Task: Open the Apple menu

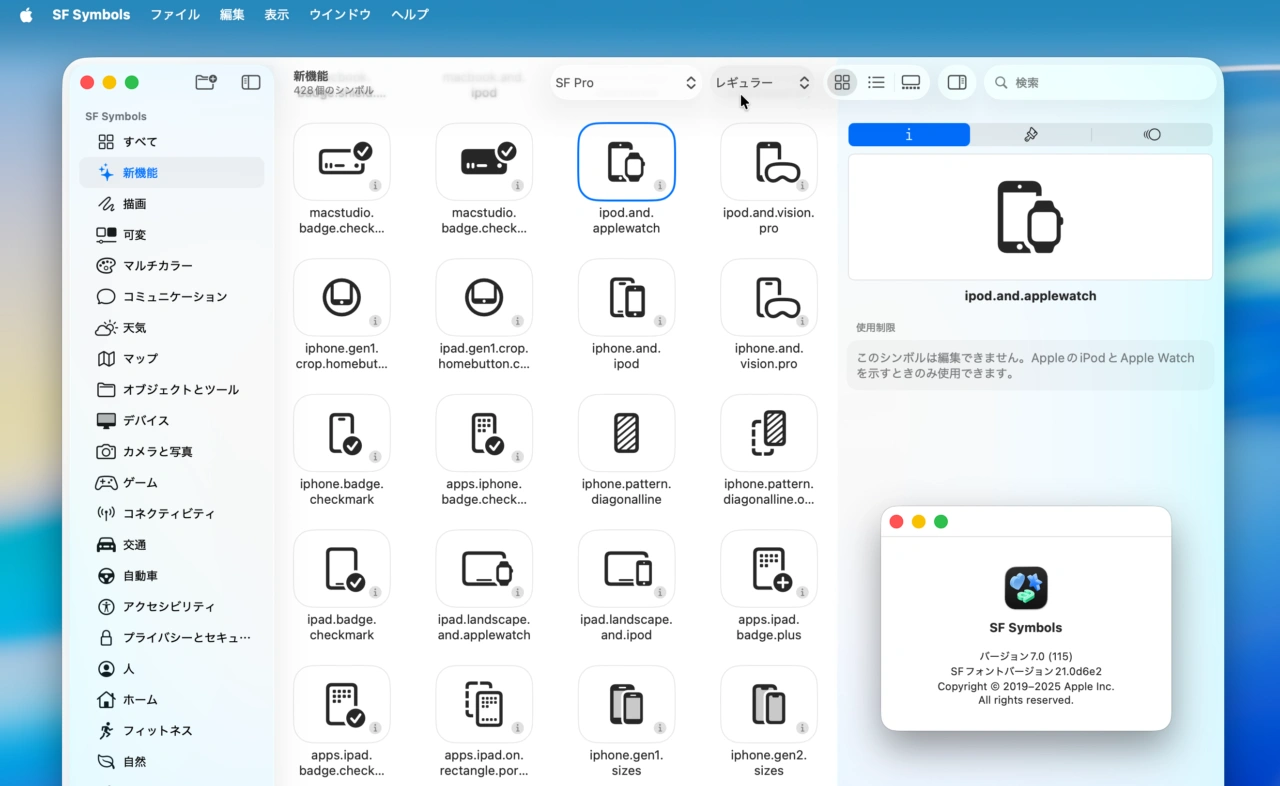Action: tap(26, 15)
